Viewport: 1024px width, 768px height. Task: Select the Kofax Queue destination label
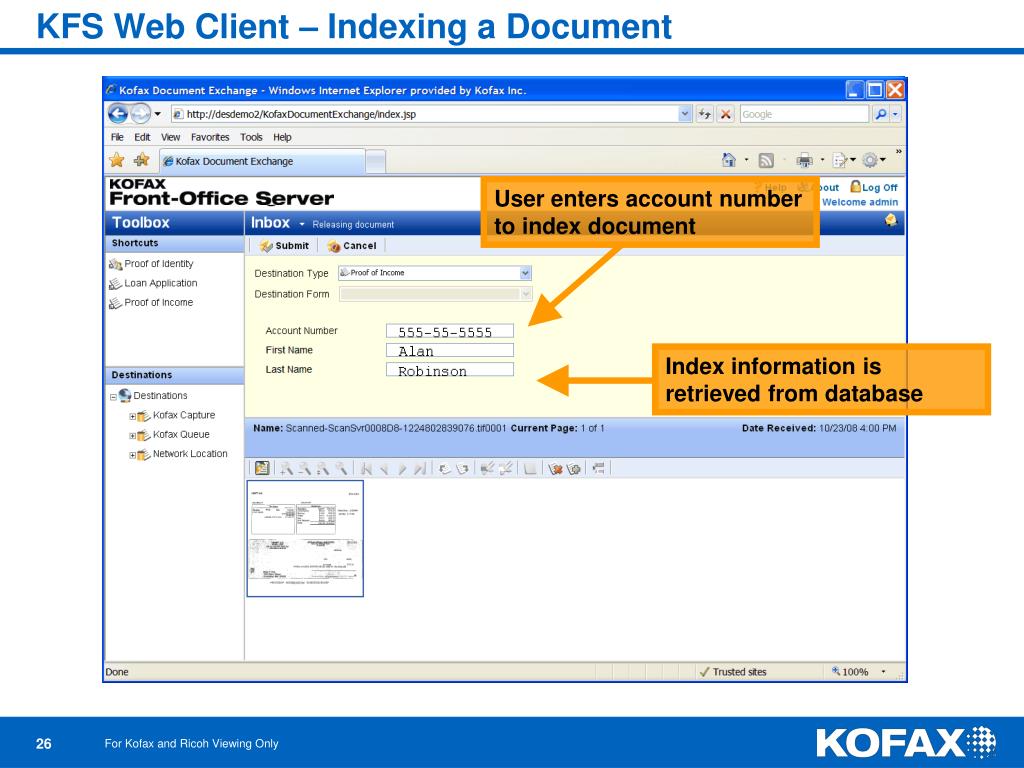tap(182, 435)
